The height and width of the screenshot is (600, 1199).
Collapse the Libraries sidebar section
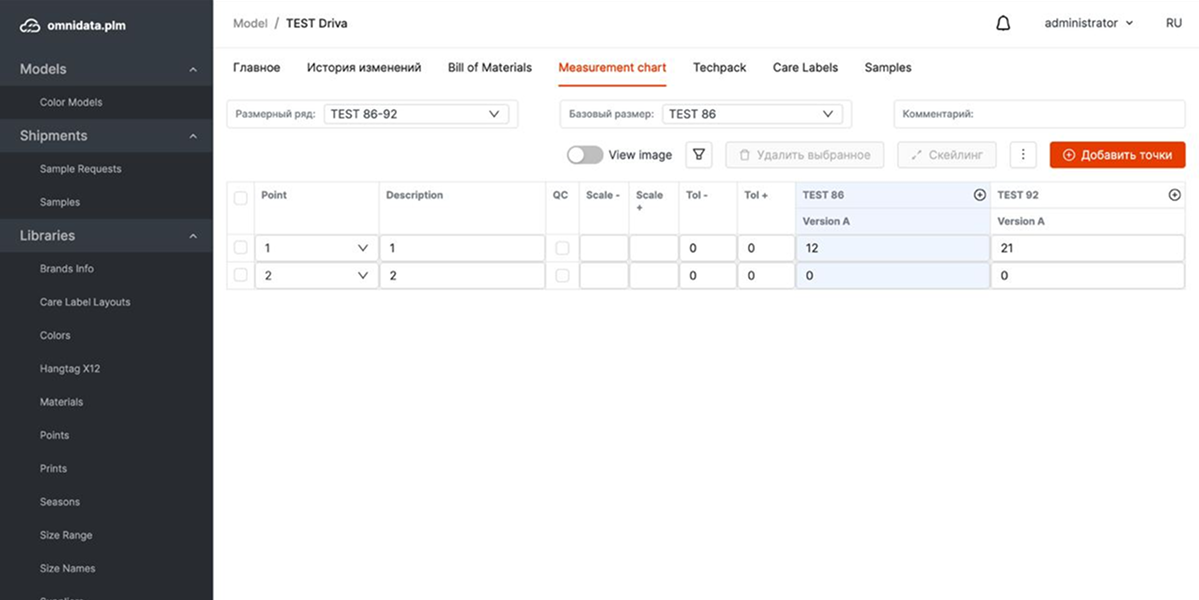coord(193,236)
